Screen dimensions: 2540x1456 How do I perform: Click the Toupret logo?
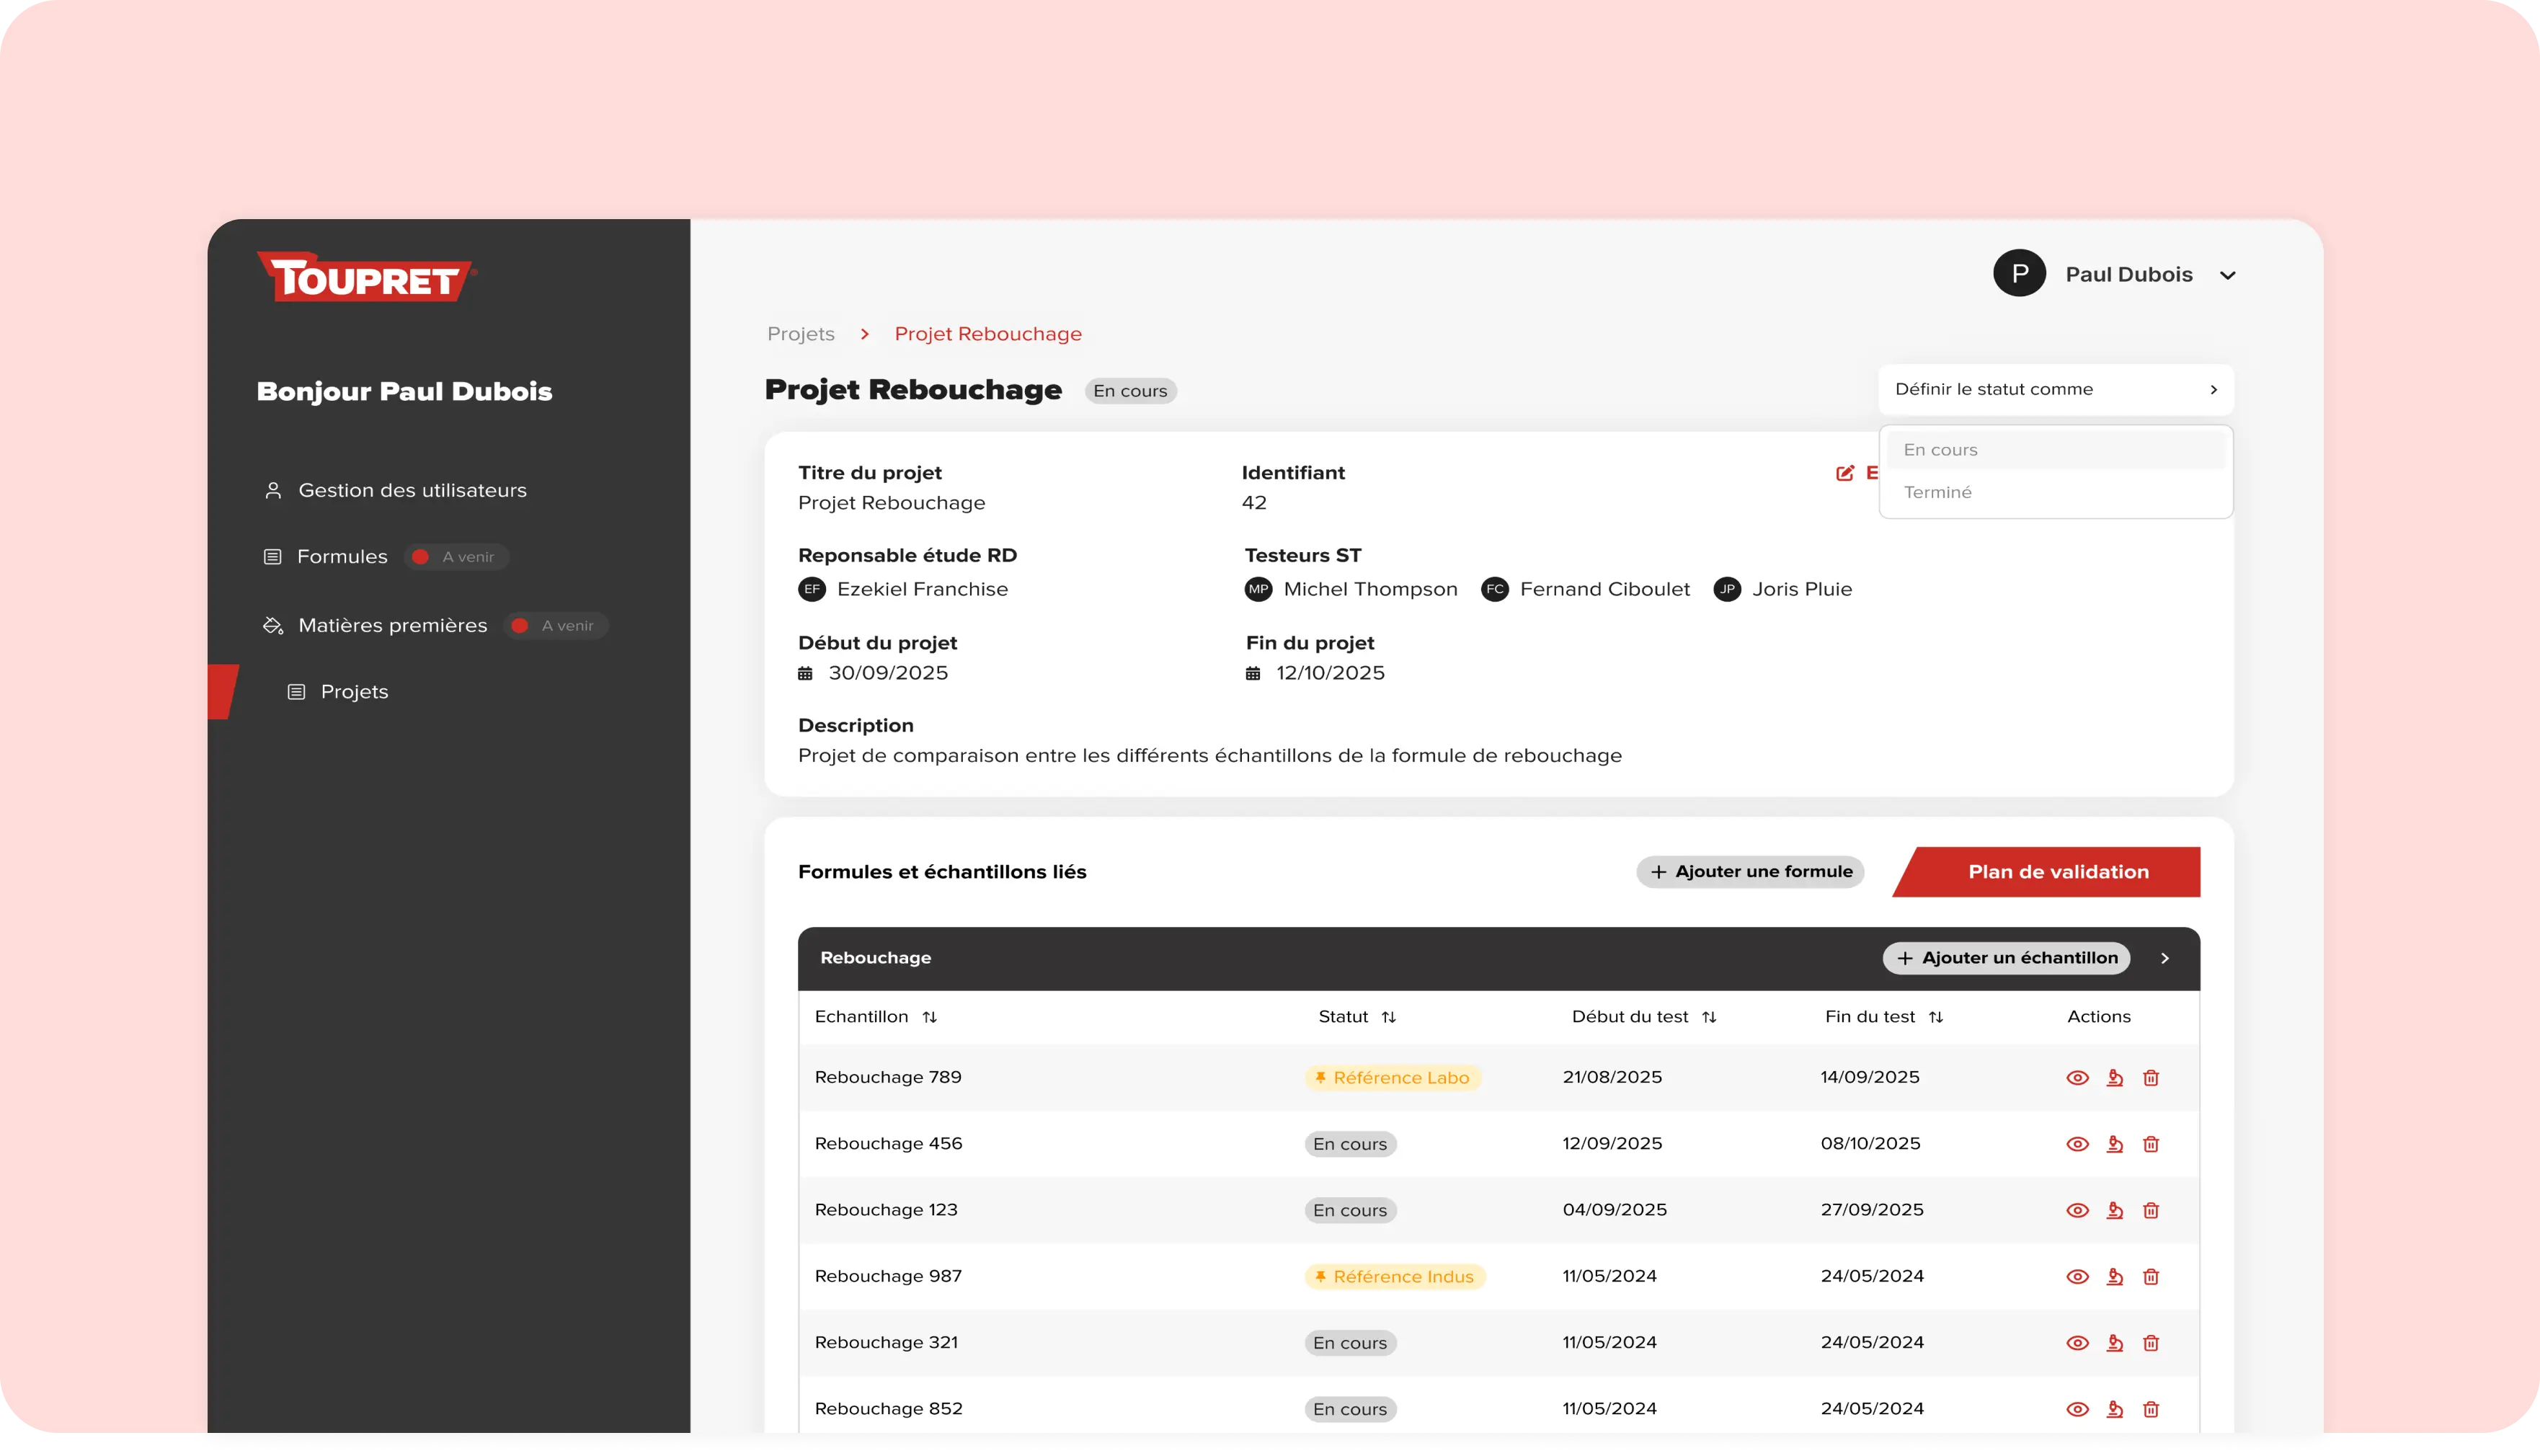click(366, 277)
